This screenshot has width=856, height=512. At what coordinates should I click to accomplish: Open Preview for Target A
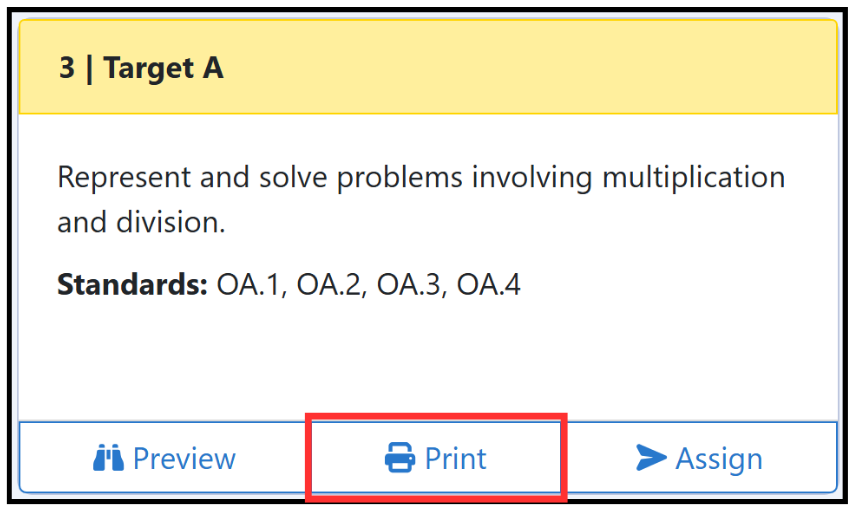[164, 457]
